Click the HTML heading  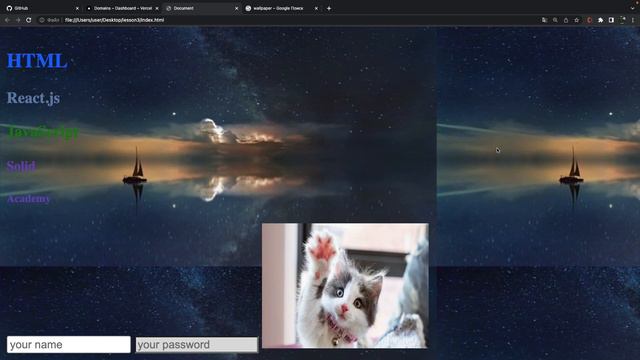point(37,61)
